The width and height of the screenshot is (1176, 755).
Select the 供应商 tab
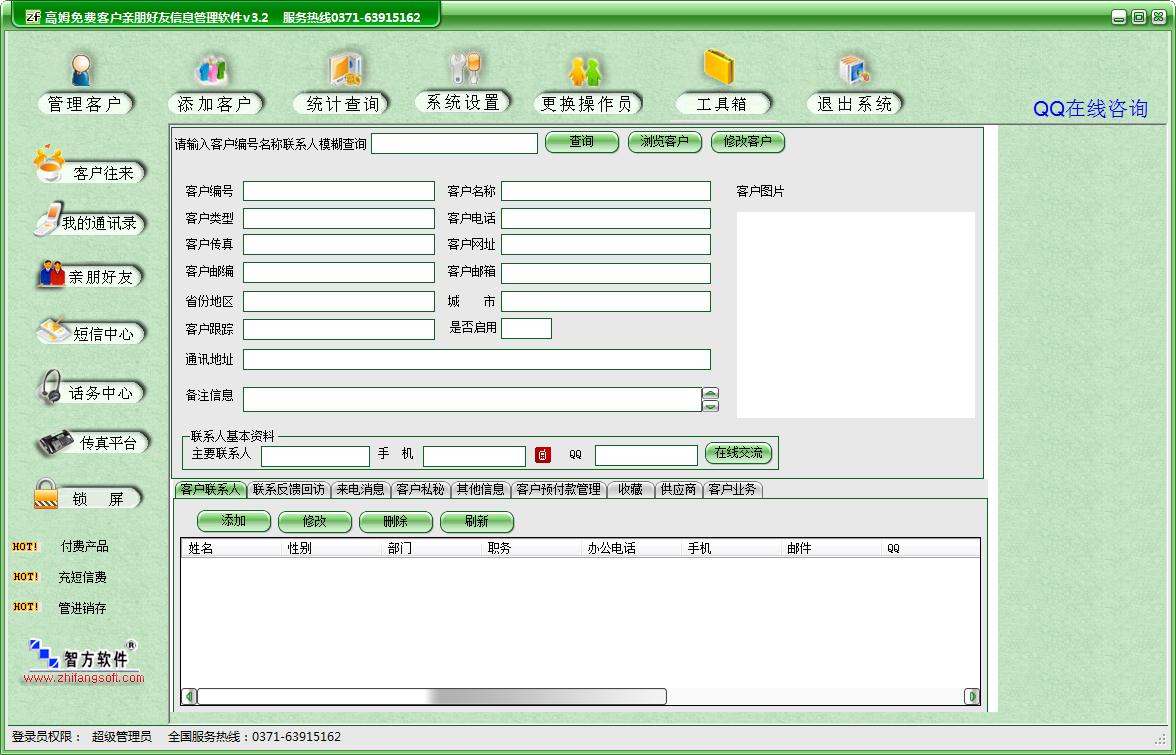[x=678, y=489]
